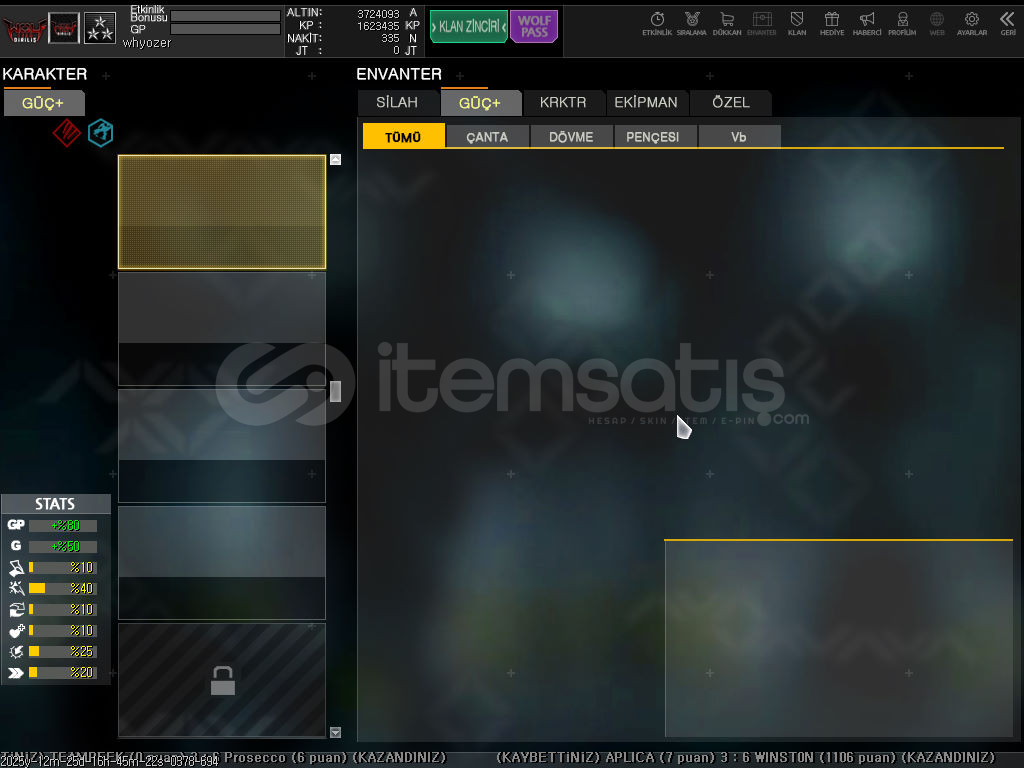Open the Etkinlik events icon

(657, 22)
